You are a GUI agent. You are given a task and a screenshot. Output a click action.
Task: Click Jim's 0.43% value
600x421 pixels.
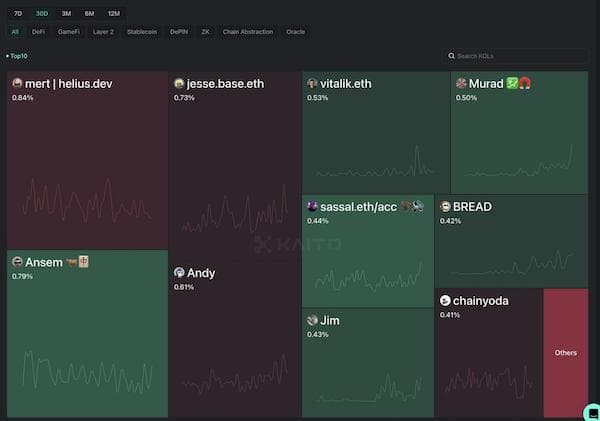click(x=318, y=335)
